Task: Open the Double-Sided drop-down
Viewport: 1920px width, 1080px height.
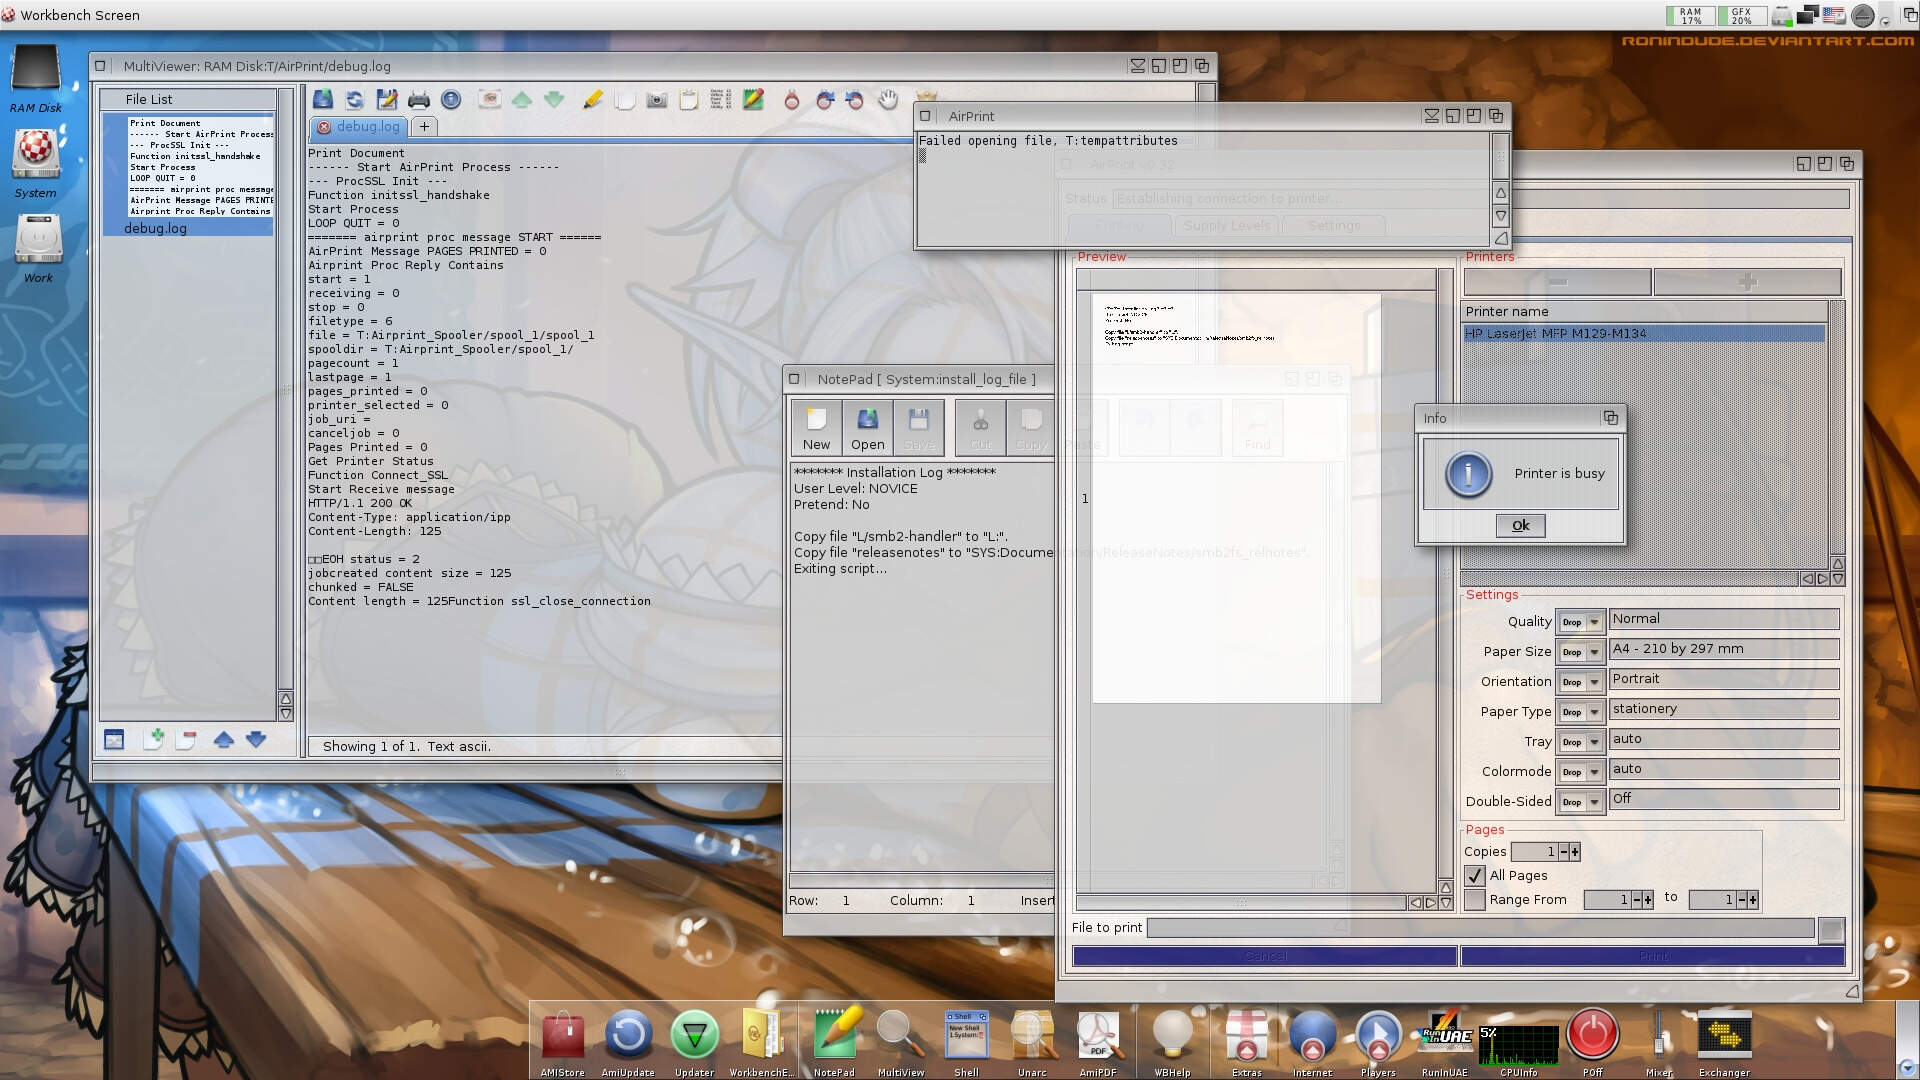Action: coord(1580,802)
